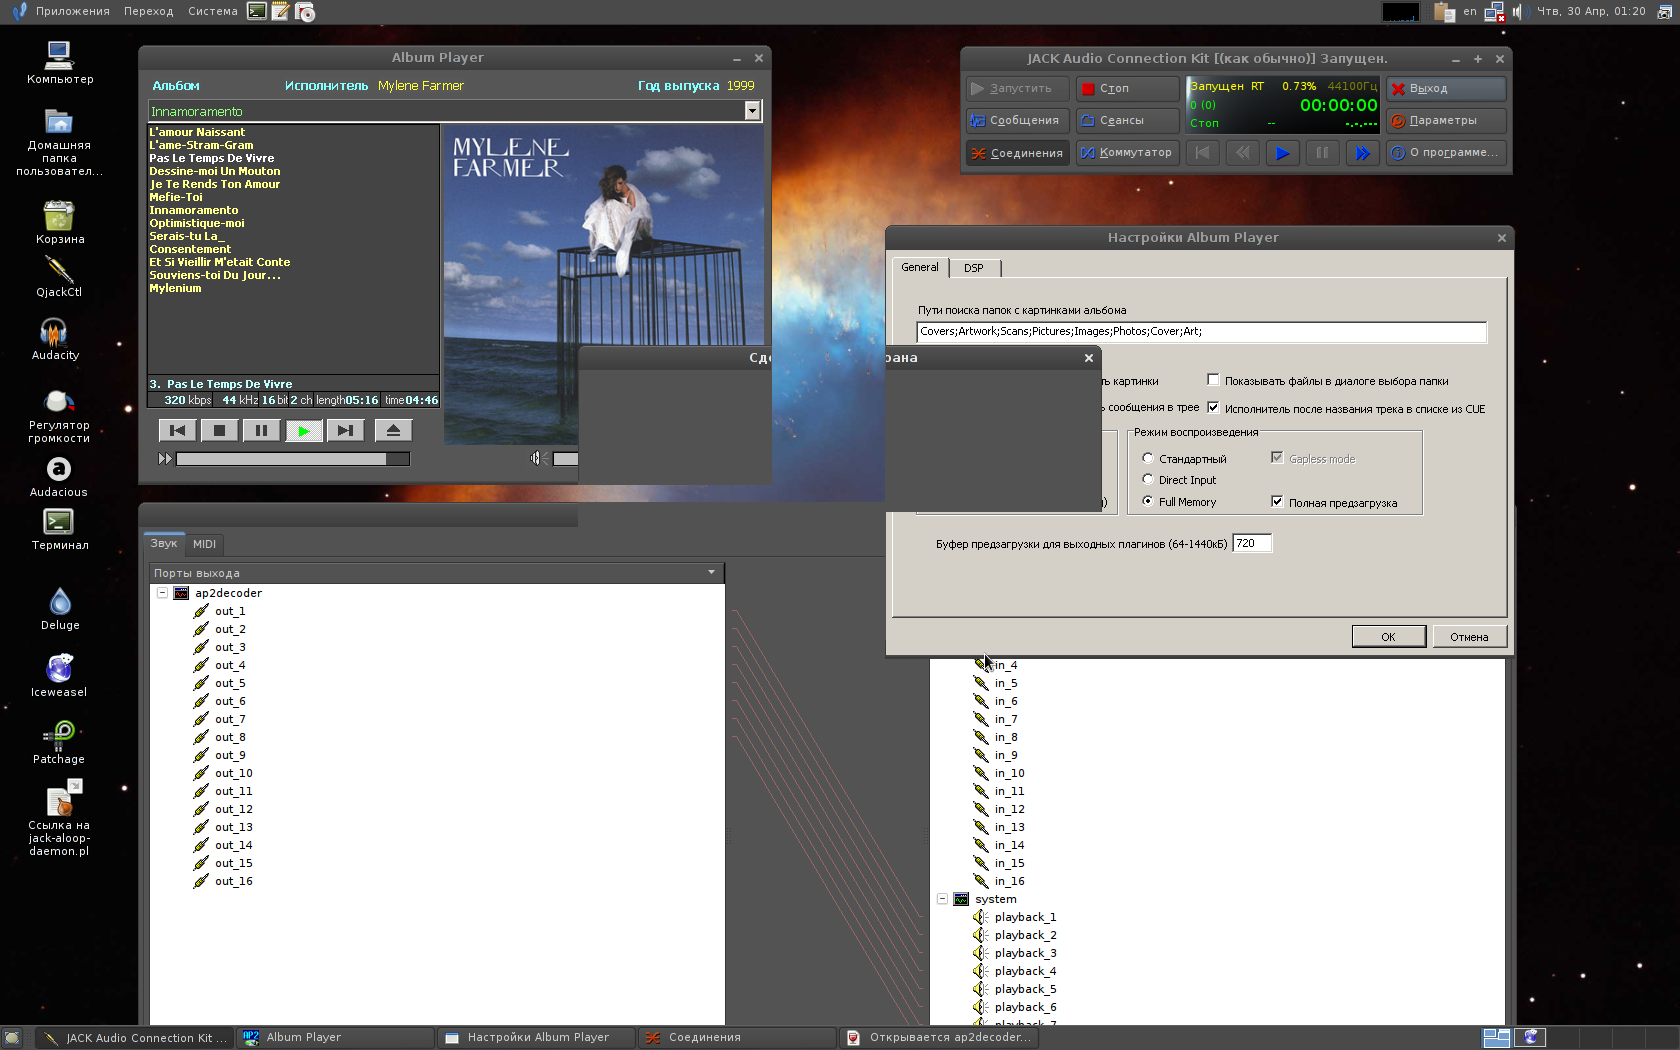This screenshot has height=1050, width=1680.
Task: Toggle Полная предзагрузка checkbox
Action: click(1277, 502)
